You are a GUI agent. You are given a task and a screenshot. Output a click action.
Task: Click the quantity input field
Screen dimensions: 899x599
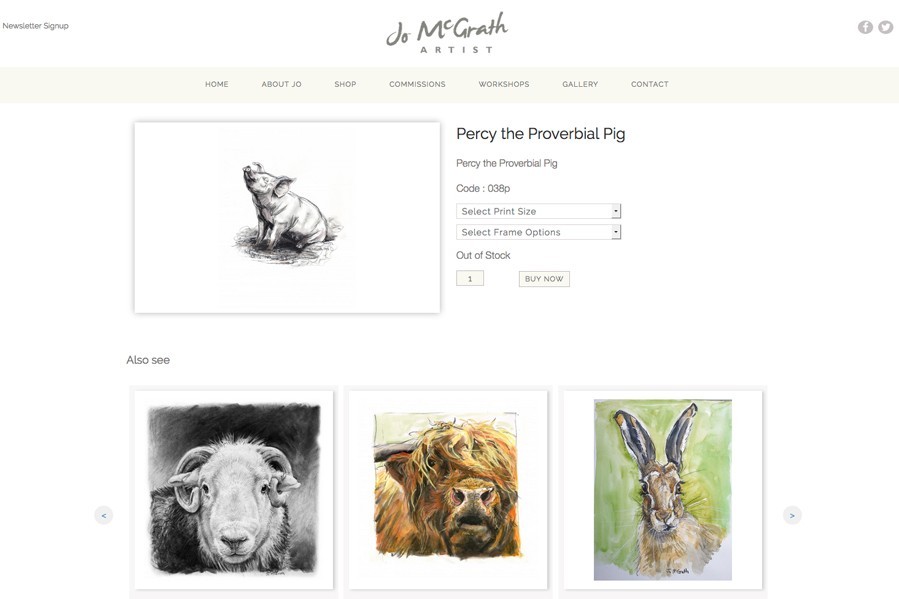(x=470, y=279)
